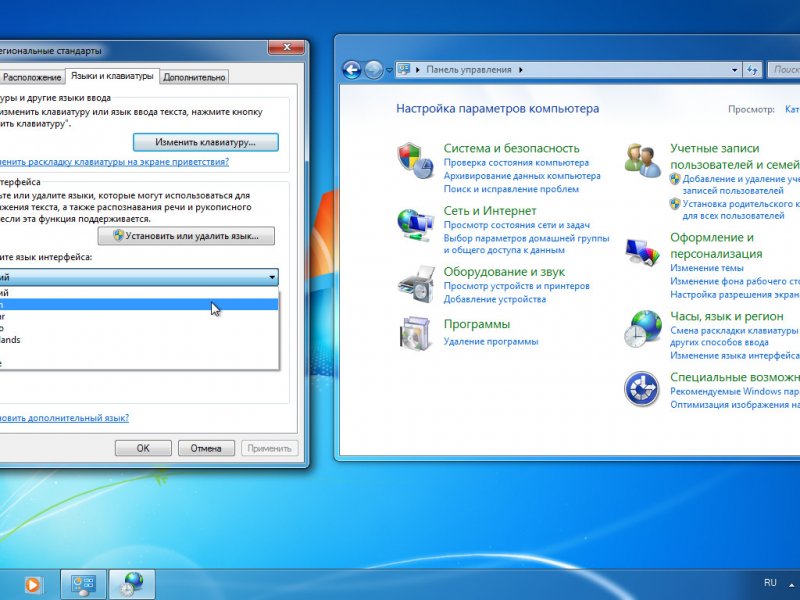Refresh the Control Panel address bar
The height and width of the screenshot is (600, 800).
753,70
